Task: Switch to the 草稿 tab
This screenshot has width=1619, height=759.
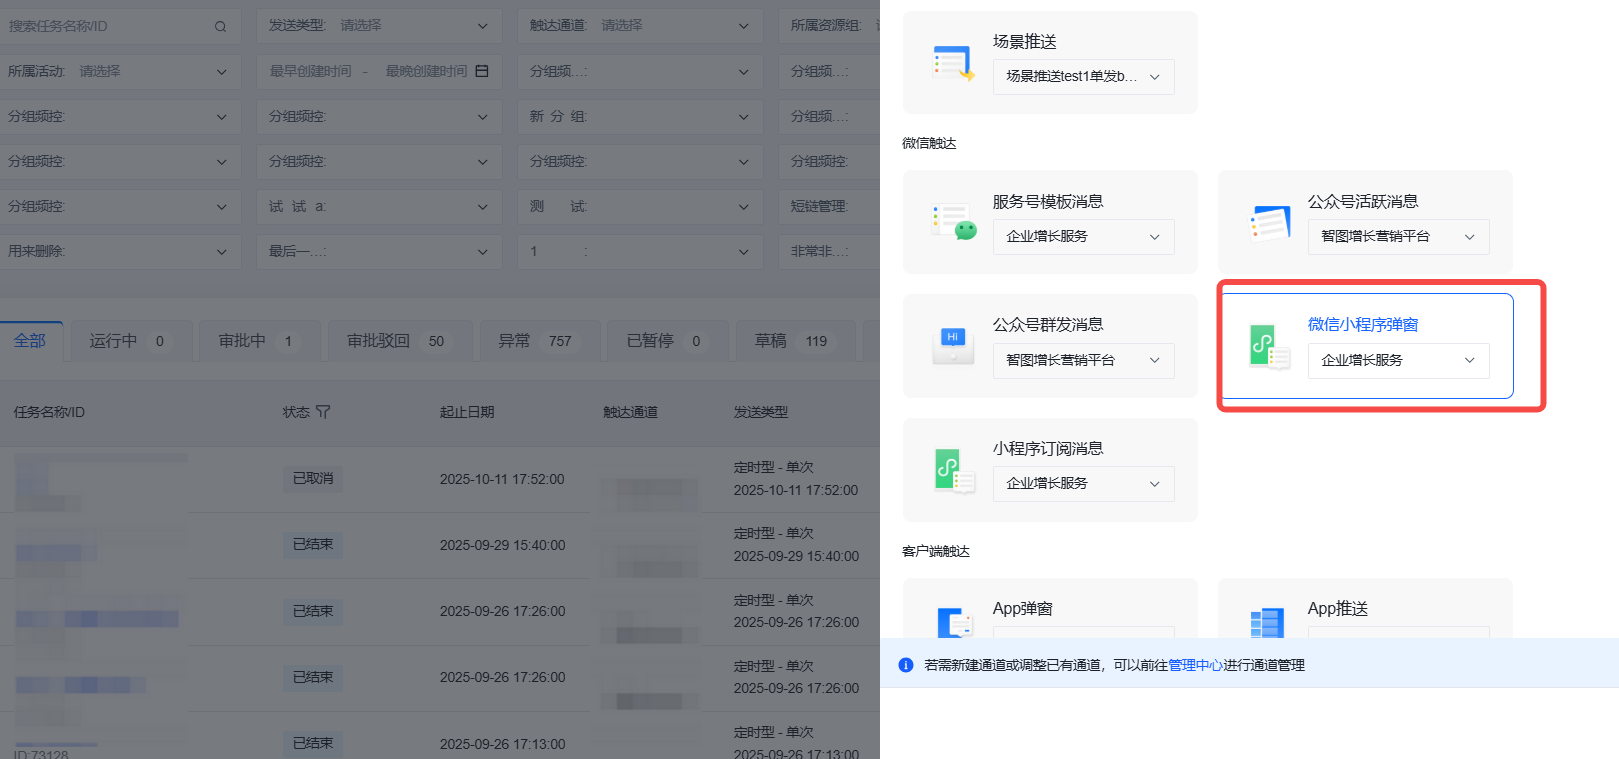Action: 795,341
